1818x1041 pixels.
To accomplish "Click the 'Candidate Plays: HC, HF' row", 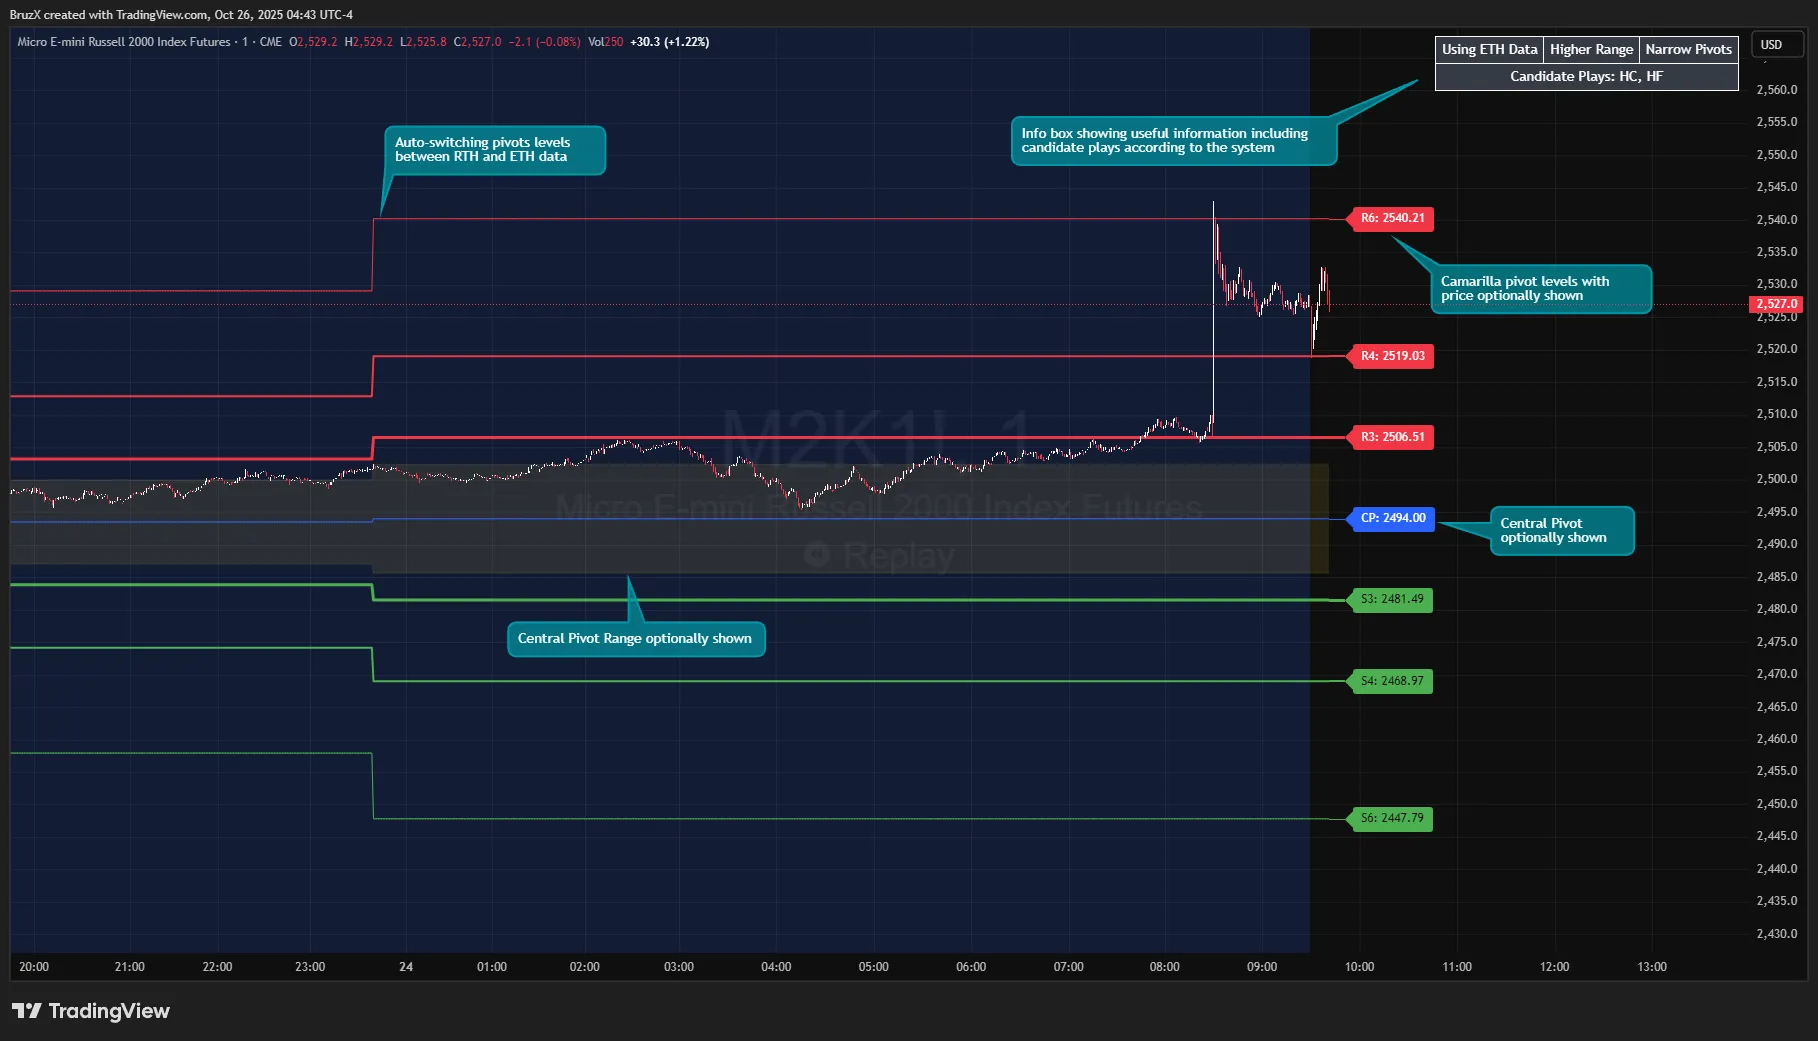I will pyautogui.click(x=1586, y=77).
